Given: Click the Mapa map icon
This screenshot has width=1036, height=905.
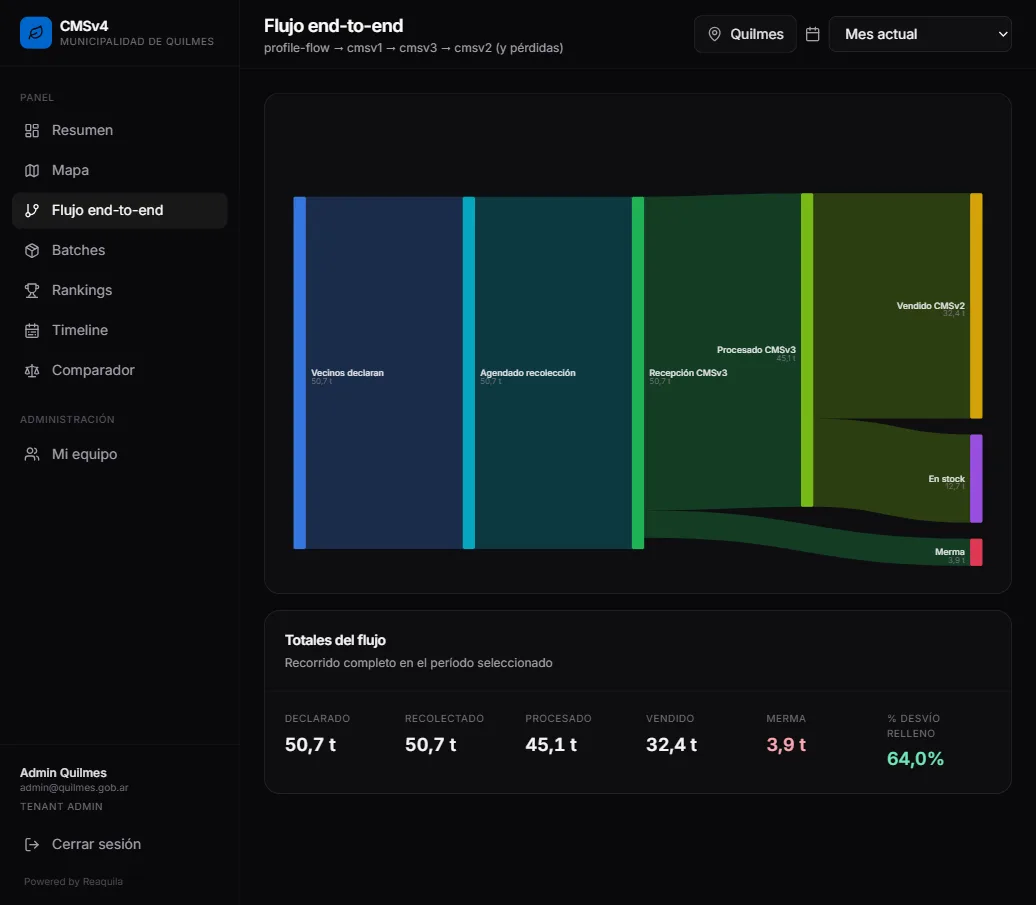Looking at the screenshot, I should (32, 170).
